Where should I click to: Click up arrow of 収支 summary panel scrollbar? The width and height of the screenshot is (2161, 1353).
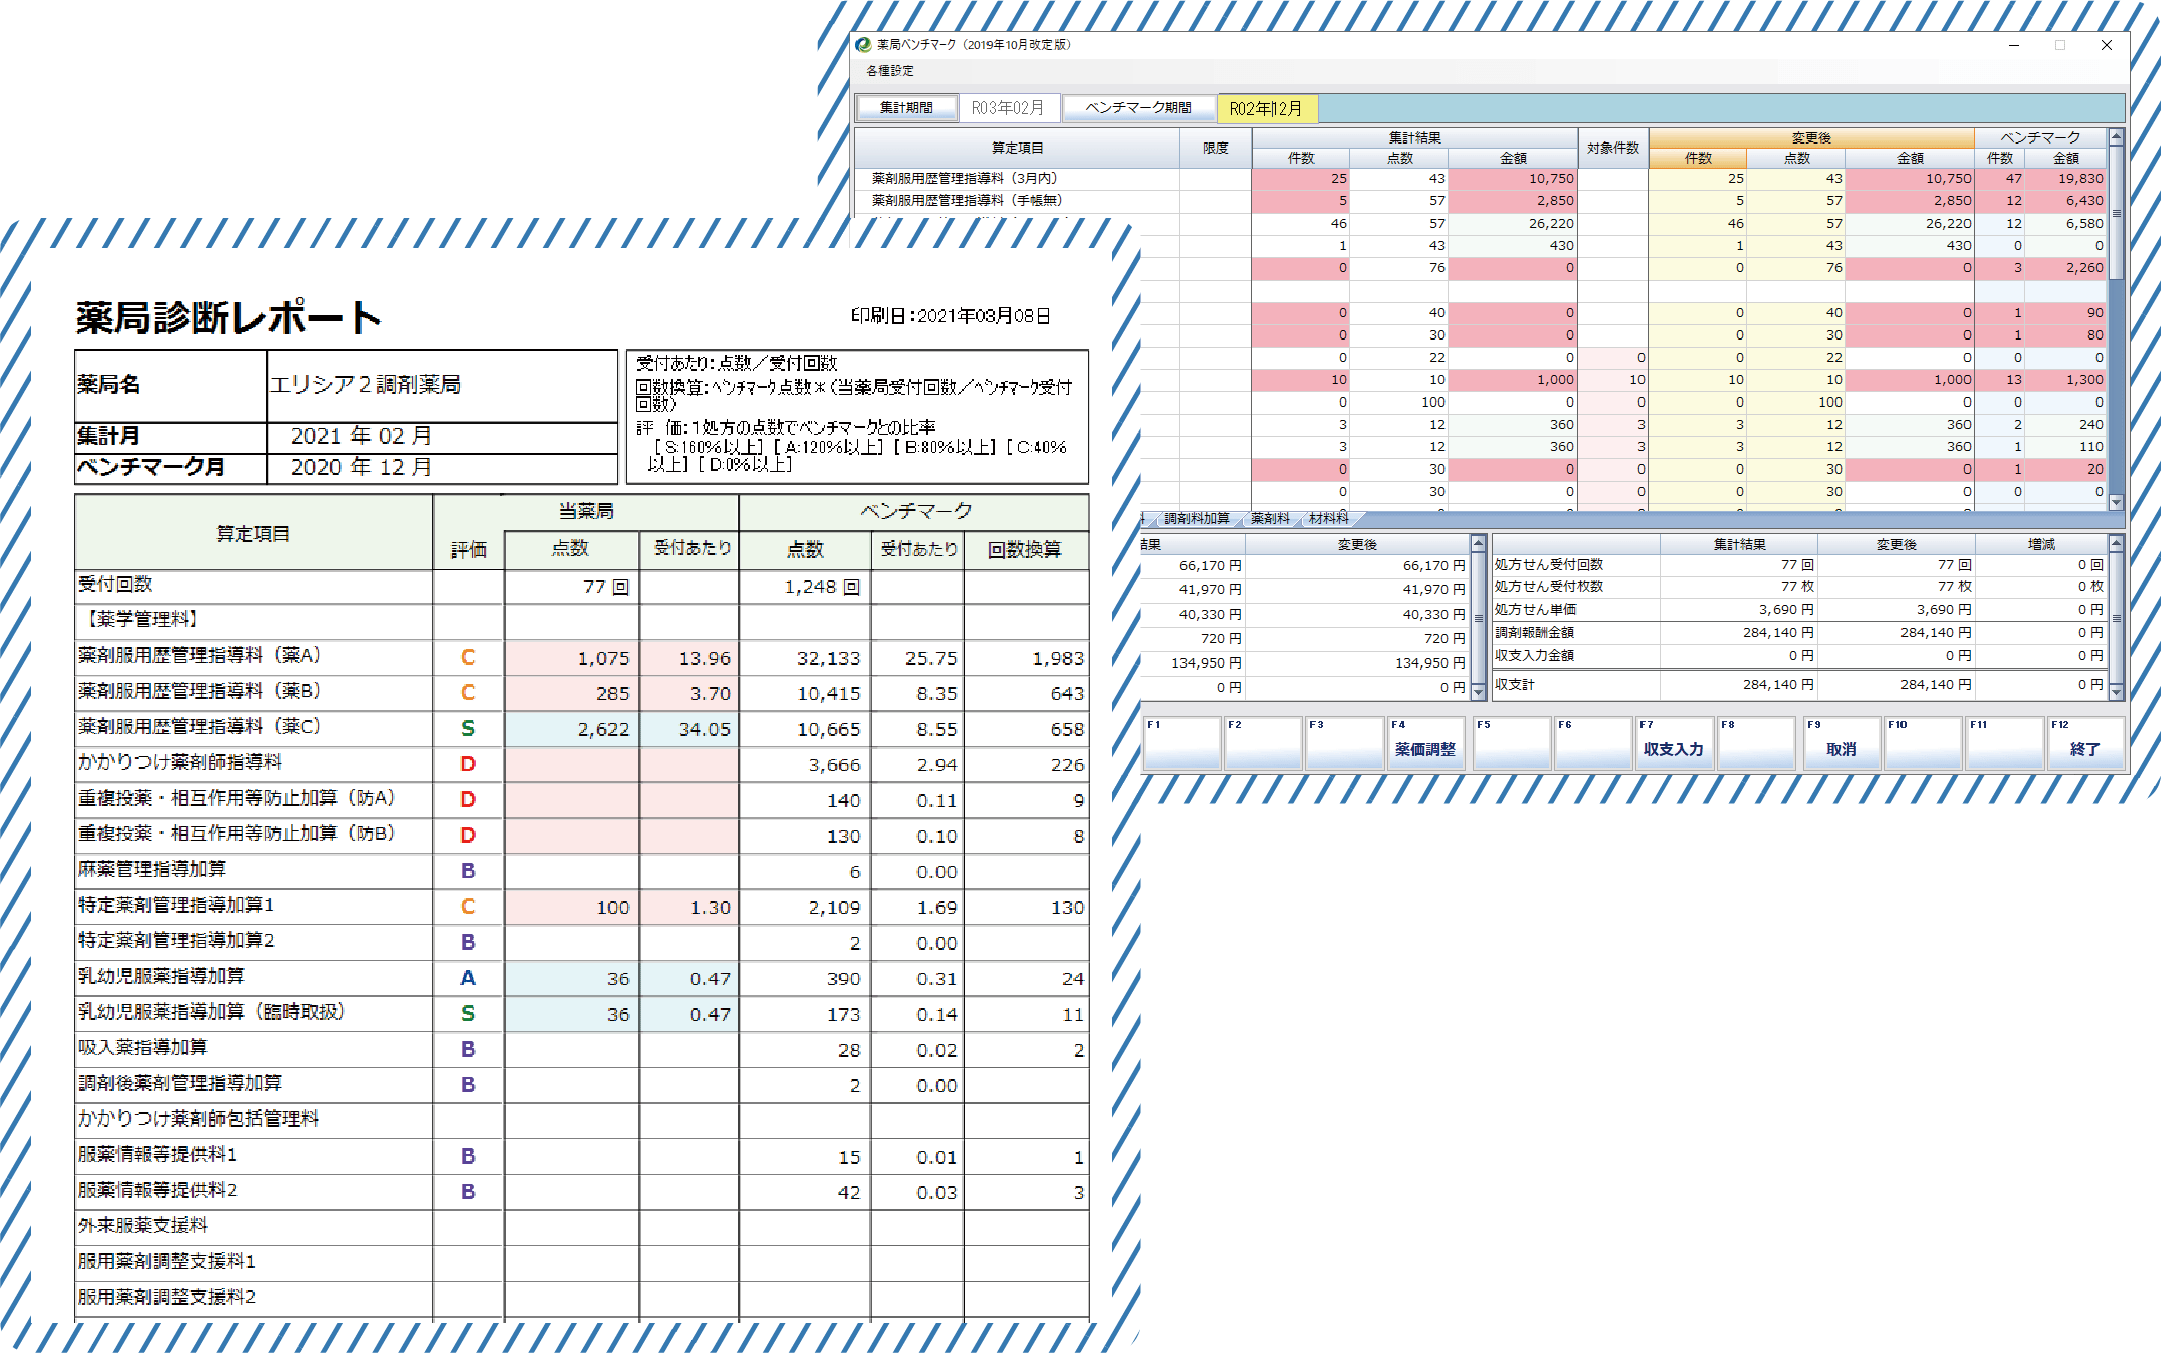(2116, 543)
